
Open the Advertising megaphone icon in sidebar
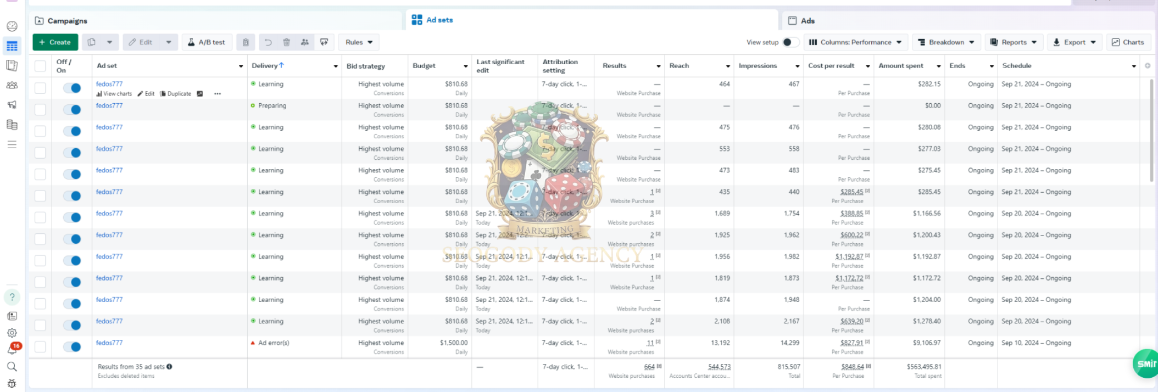click(x=12, y=105)
